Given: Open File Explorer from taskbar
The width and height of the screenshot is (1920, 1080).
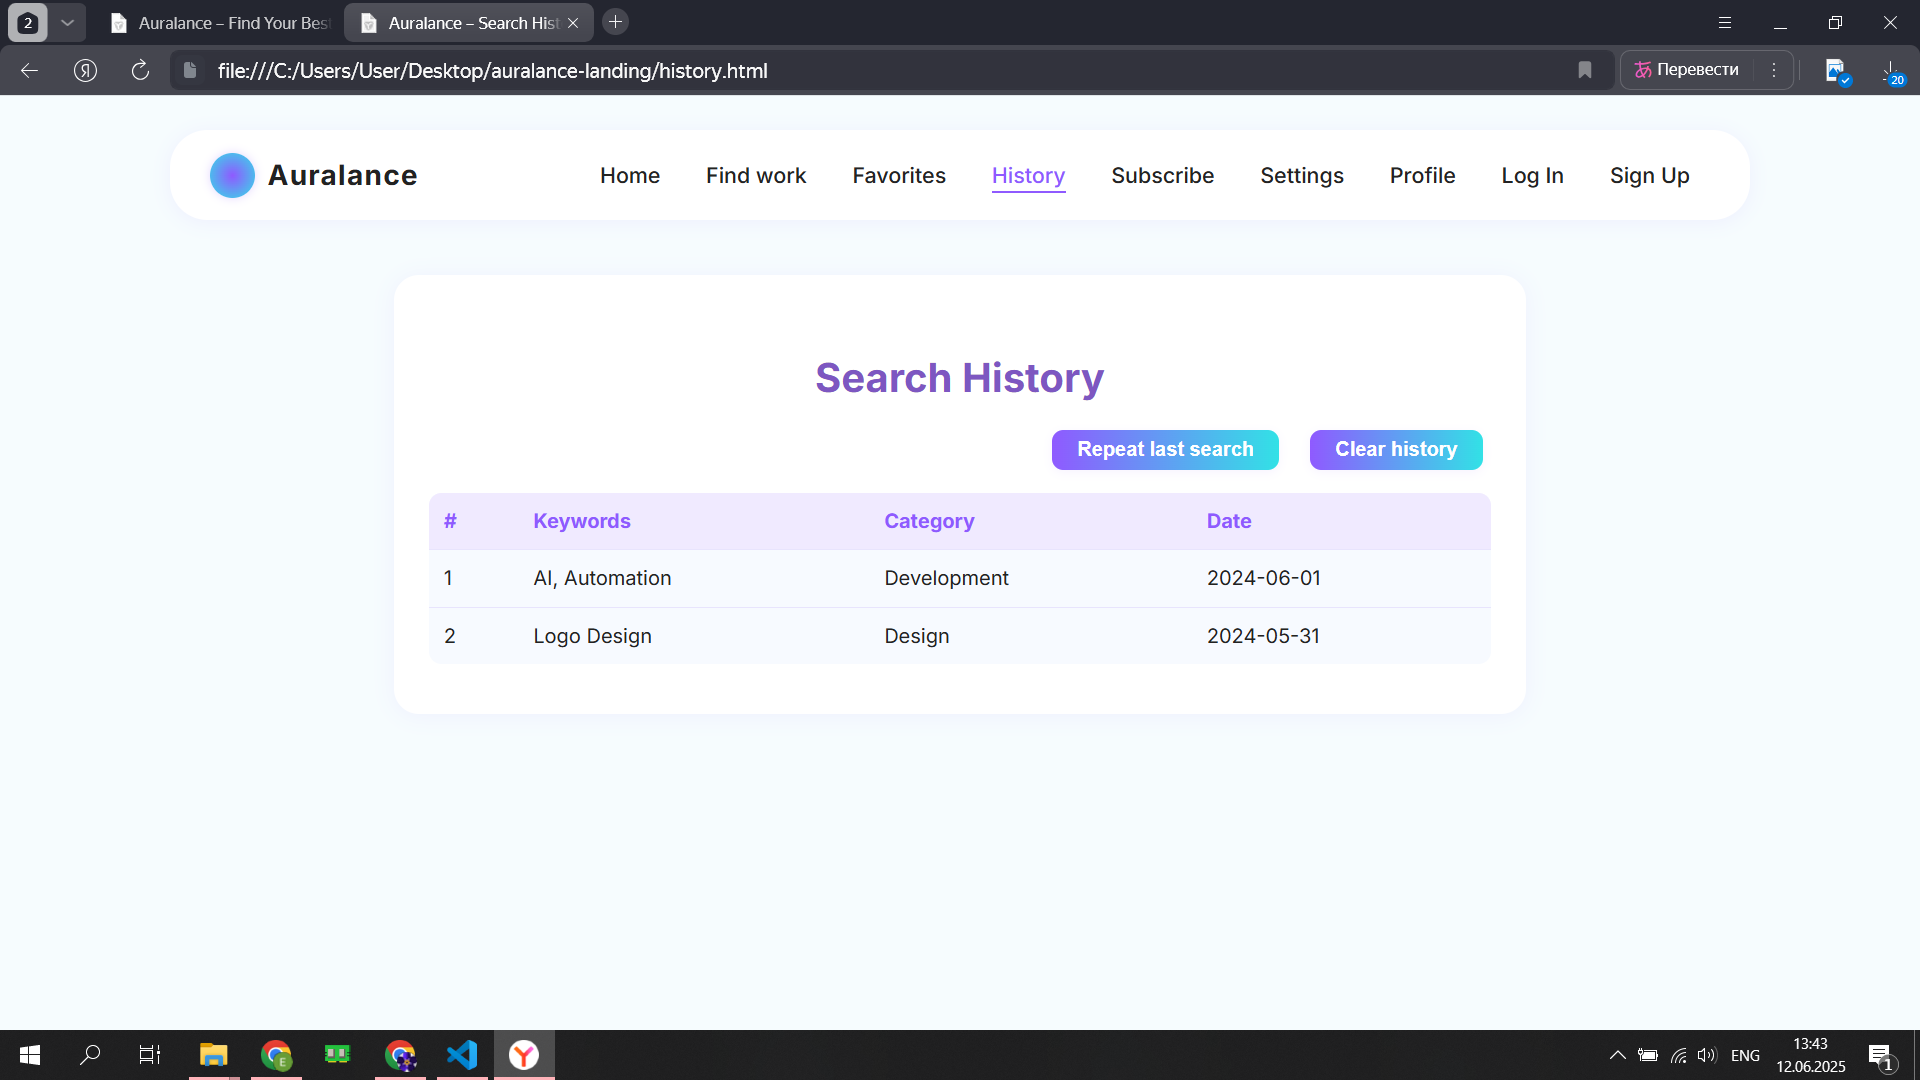Looking at the screenshot, I should pyautogui.click(x=213, y=1055).
